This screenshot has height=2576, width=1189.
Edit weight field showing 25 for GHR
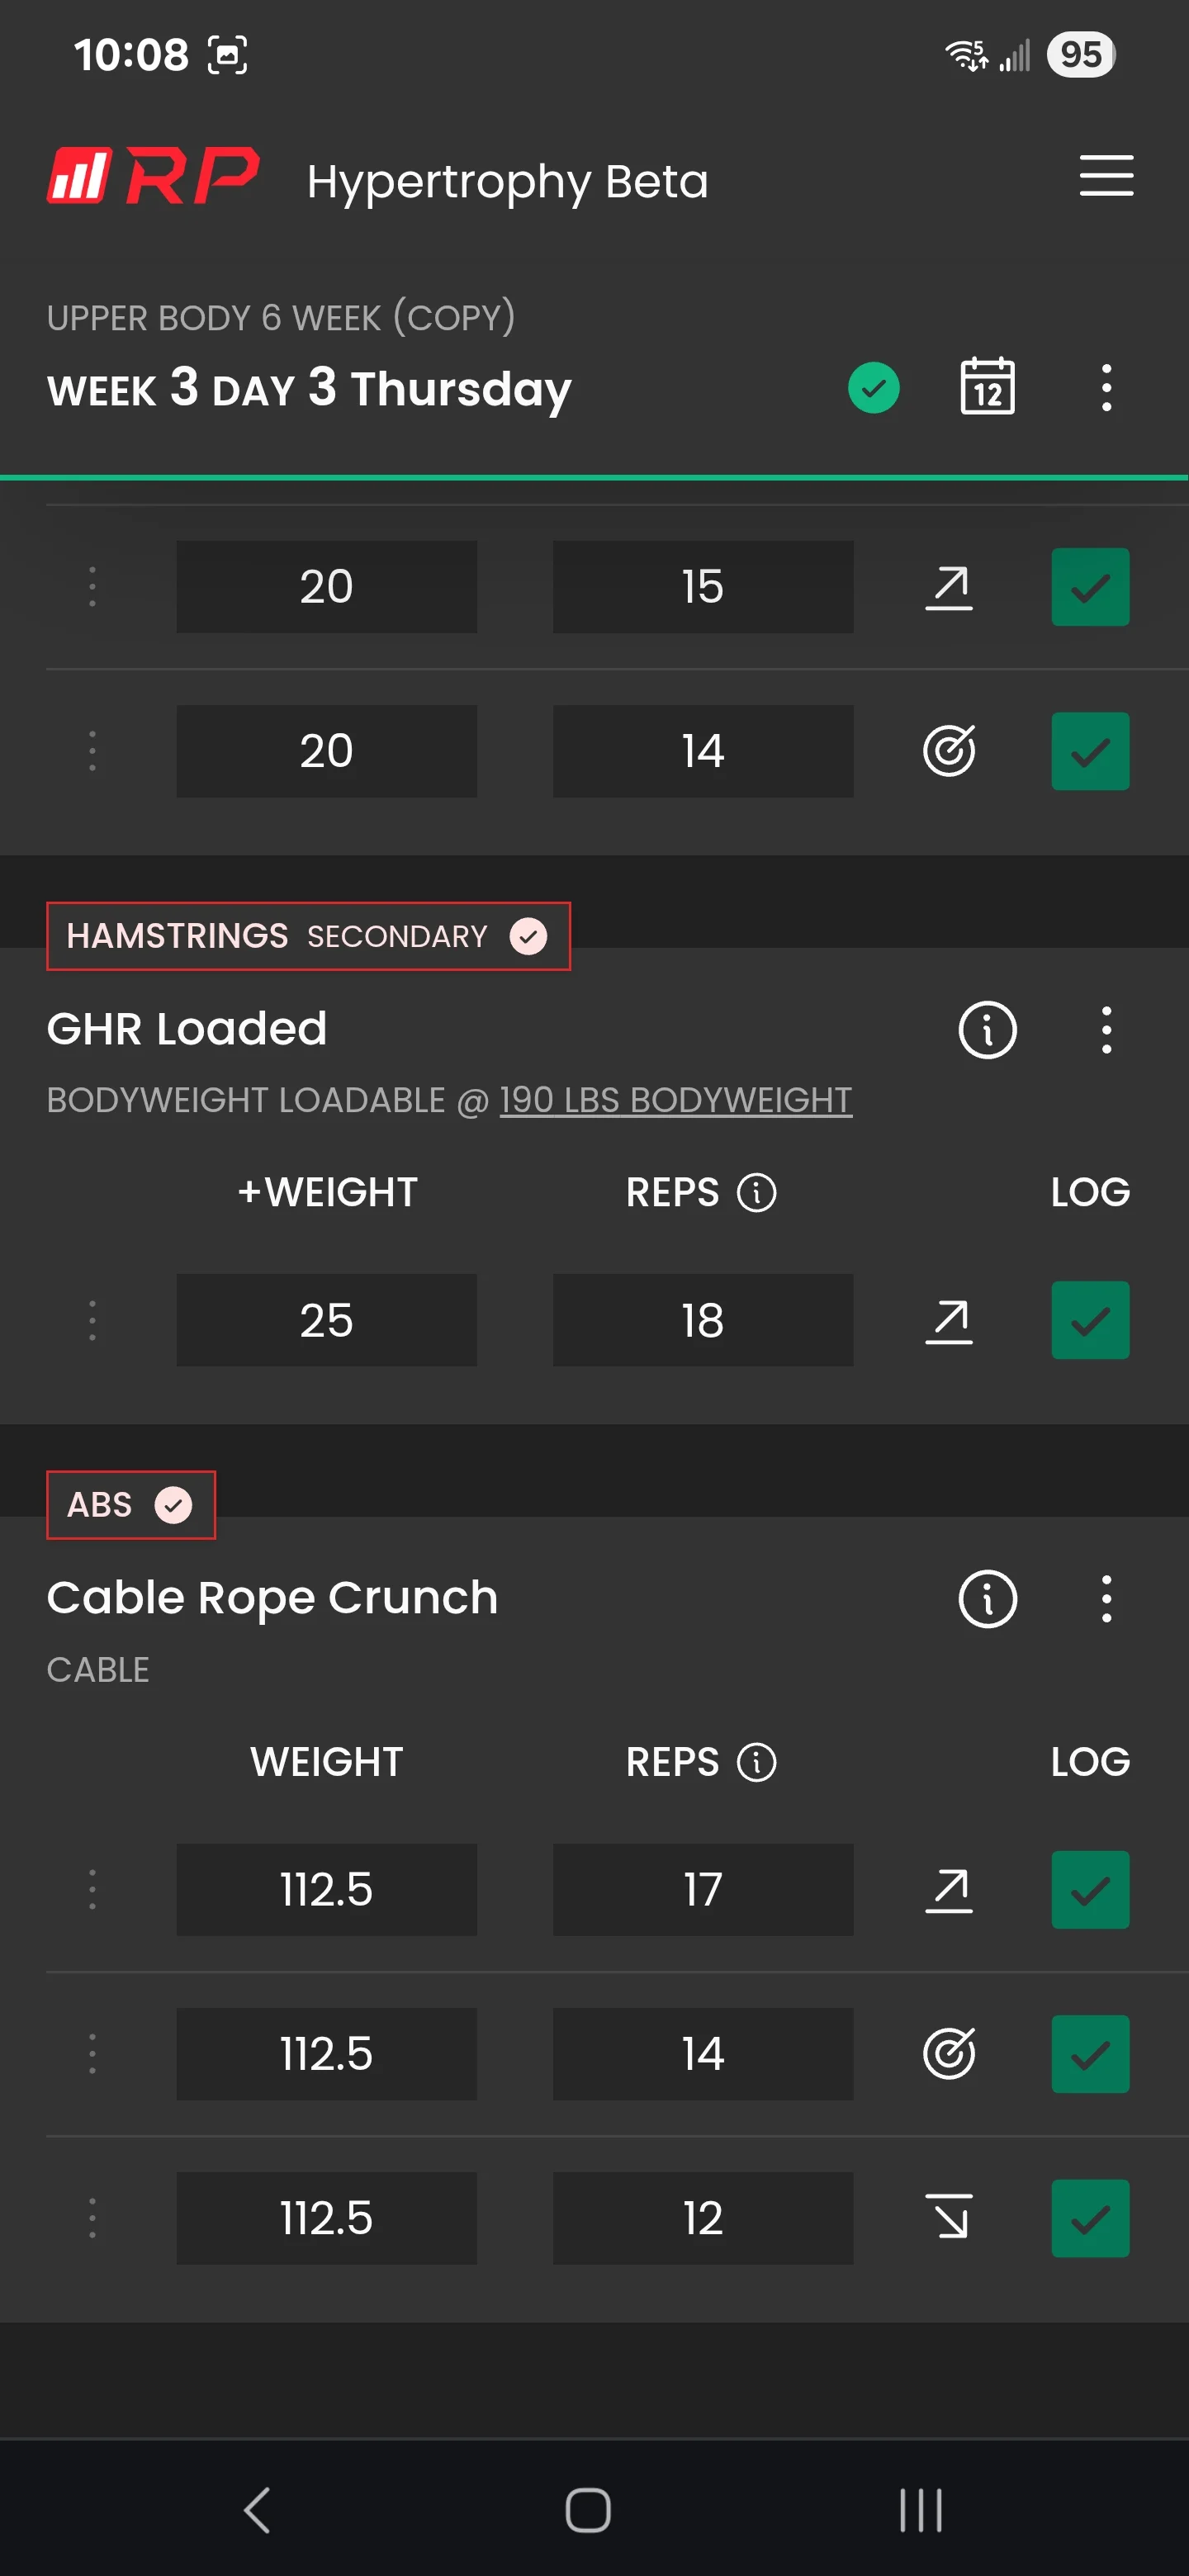(x=326, y=1320)
